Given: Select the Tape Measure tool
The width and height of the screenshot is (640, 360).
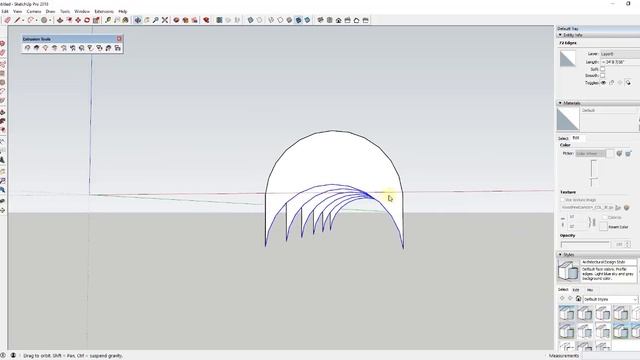Looking at the screenshot, I should (x=108, y=20).
